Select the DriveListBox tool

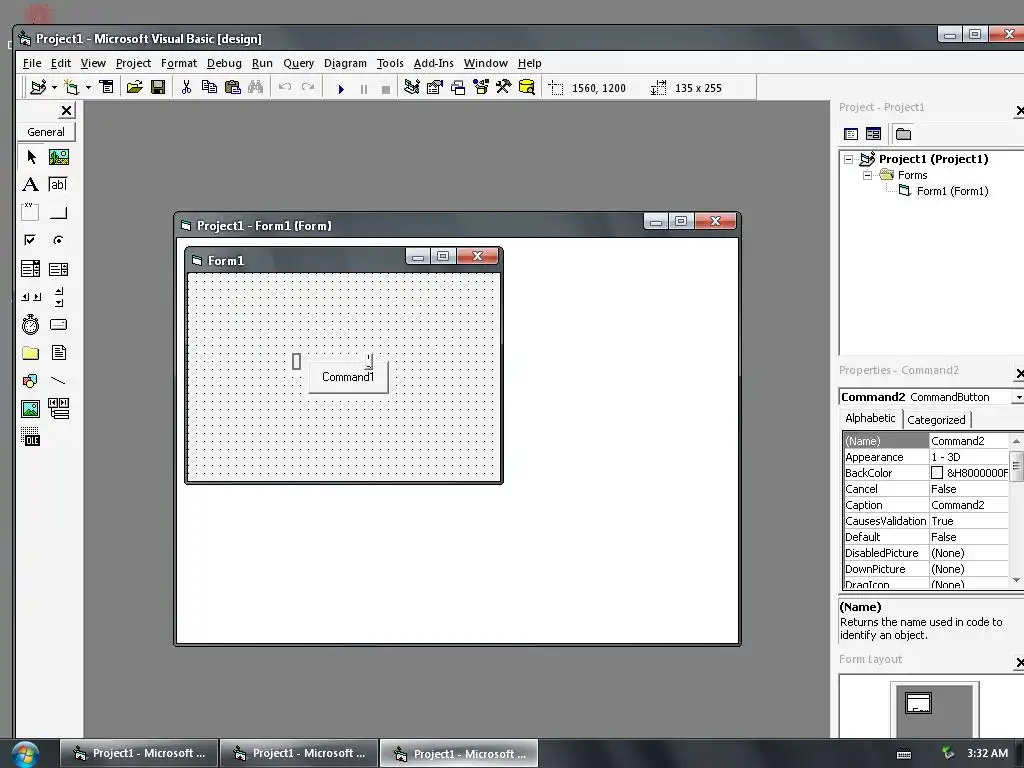[x=59, y=325]
